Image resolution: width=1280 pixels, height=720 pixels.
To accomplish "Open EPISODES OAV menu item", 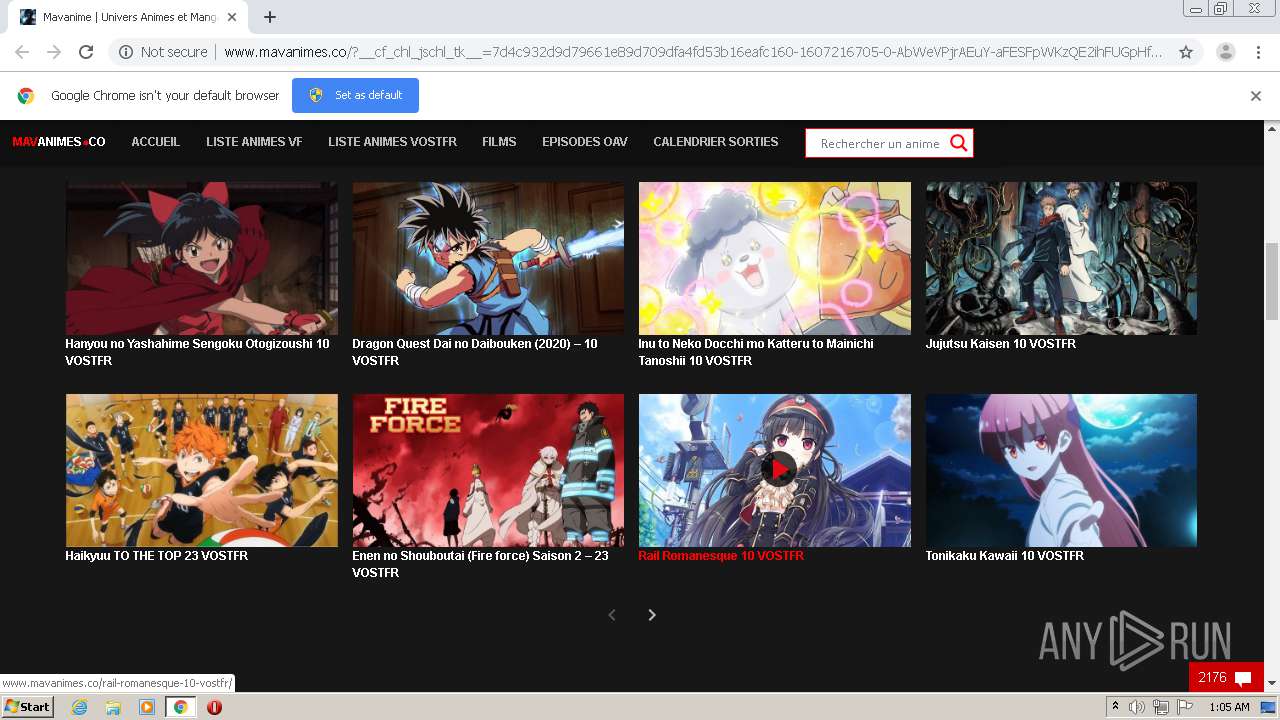I will coord(585,142).
